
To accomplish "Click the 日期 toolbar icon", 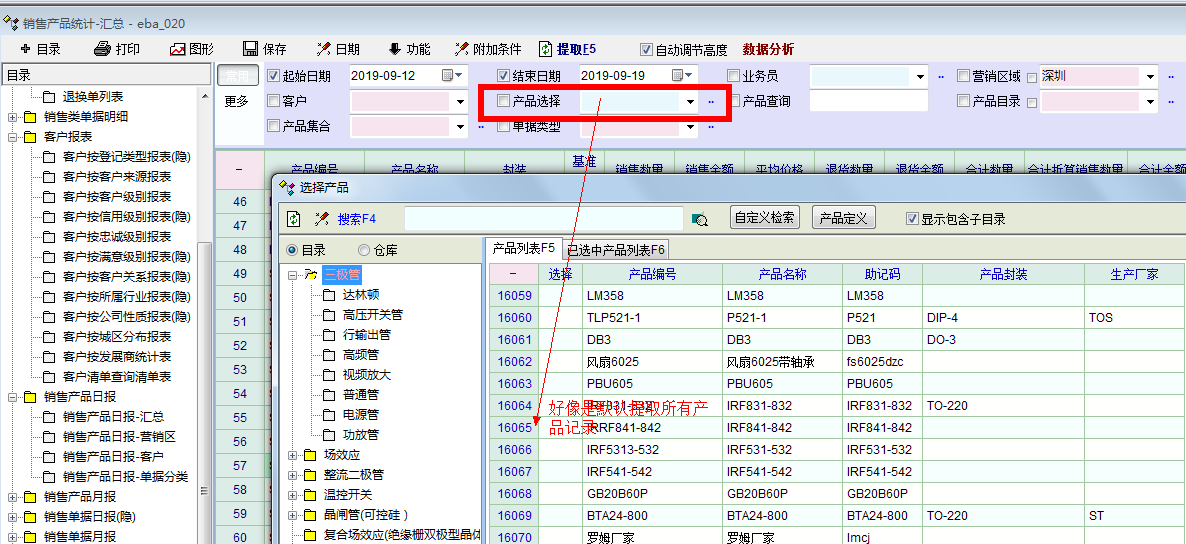I will (x=323, y=49).
